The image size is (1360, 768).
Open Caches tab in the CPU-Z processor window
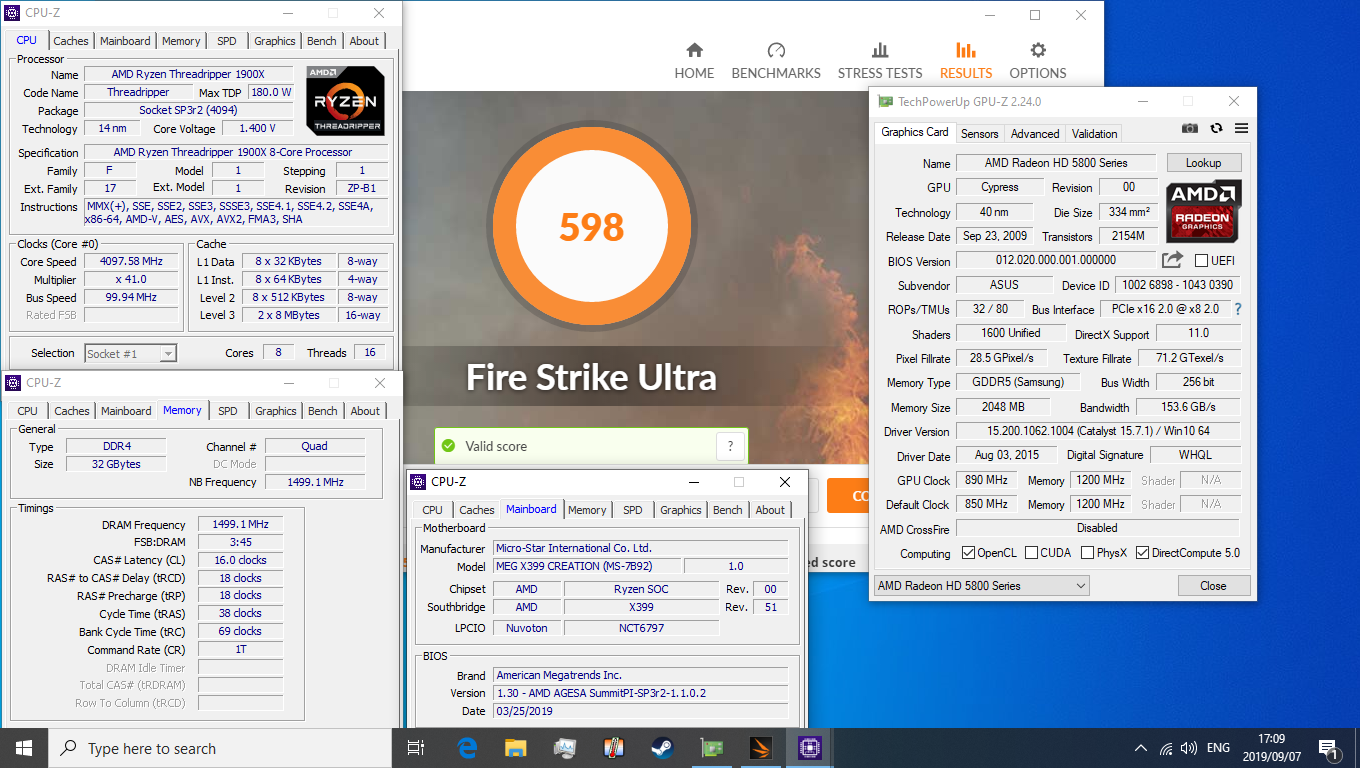[71, 41]
